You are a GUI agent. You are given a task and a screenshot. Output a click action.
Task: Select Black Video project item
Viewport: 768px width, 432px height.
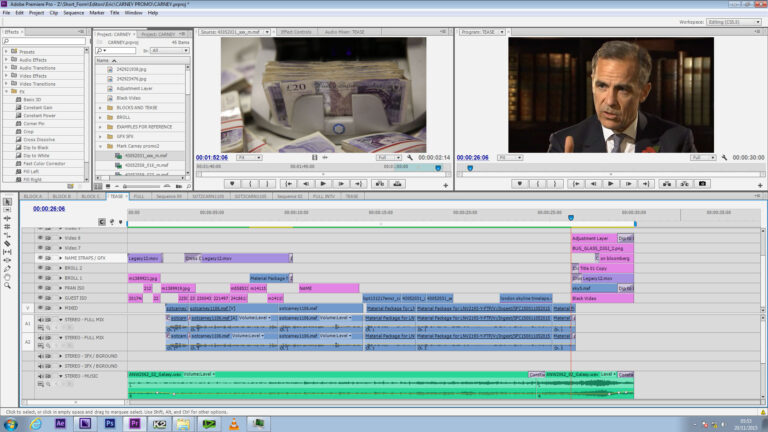128,98
